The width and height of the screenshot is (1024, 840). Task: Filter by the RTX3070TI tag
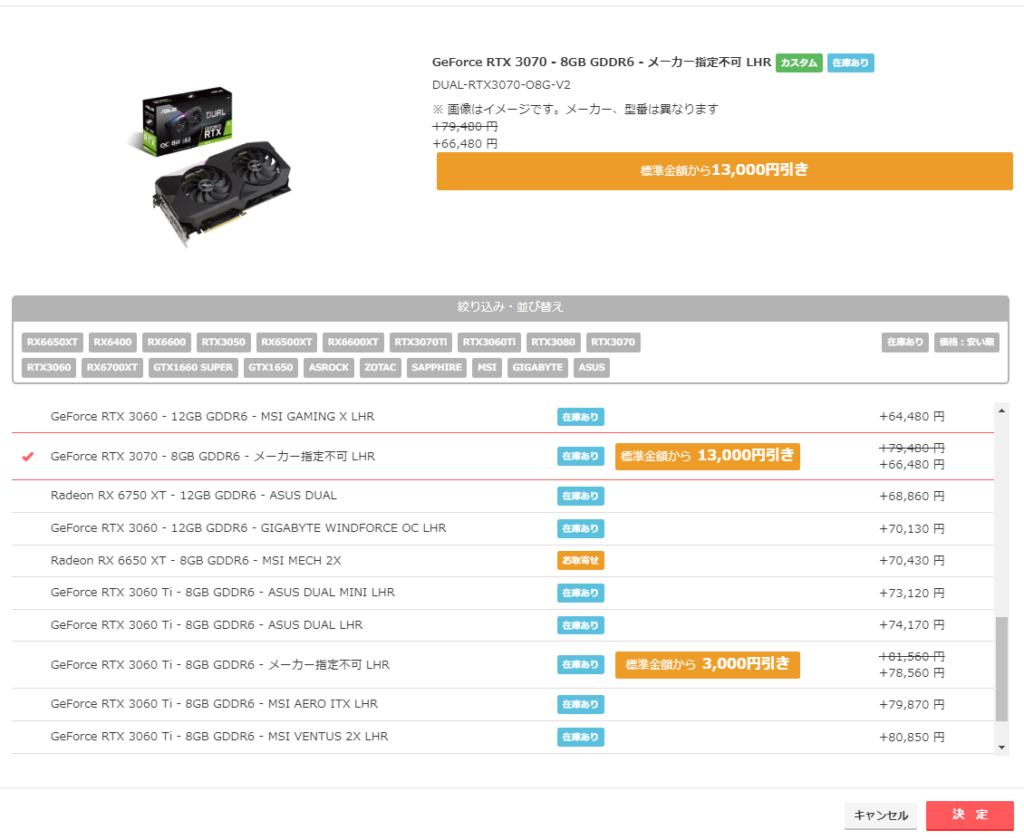[421, 342]
